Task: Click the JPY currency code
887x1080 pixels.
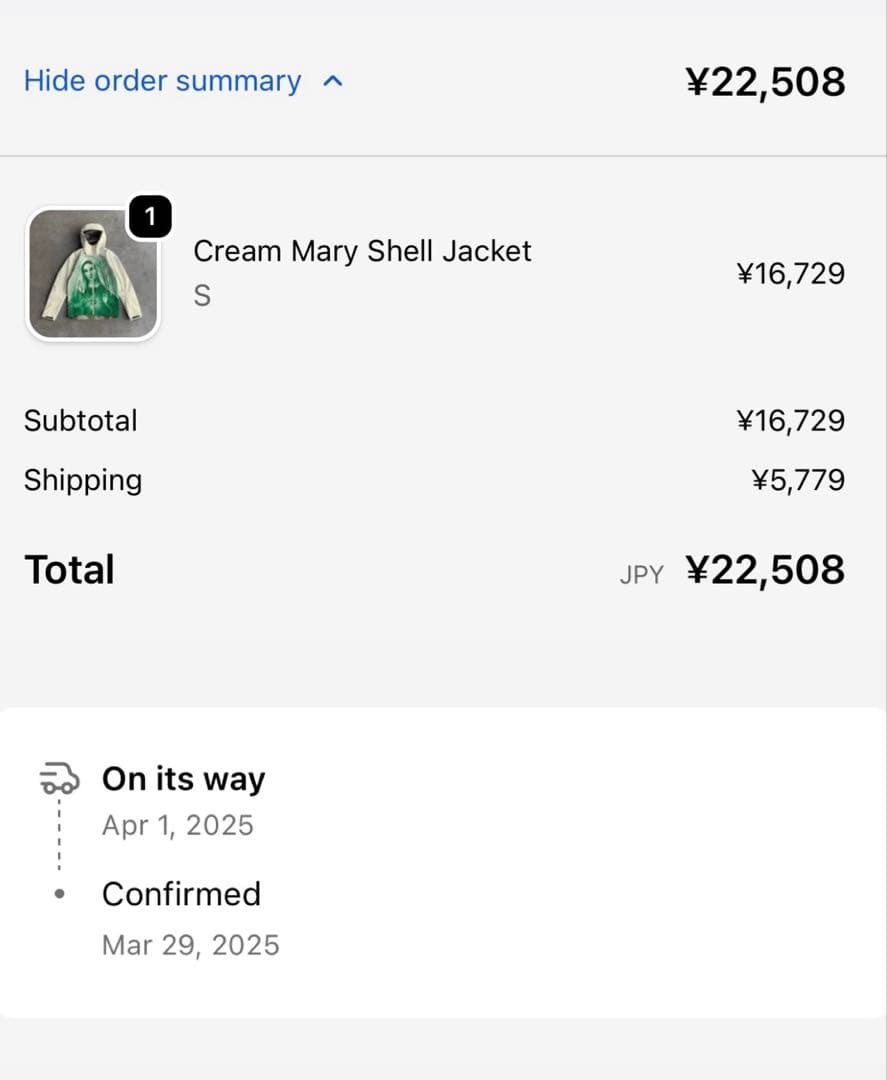Action: 641,575
